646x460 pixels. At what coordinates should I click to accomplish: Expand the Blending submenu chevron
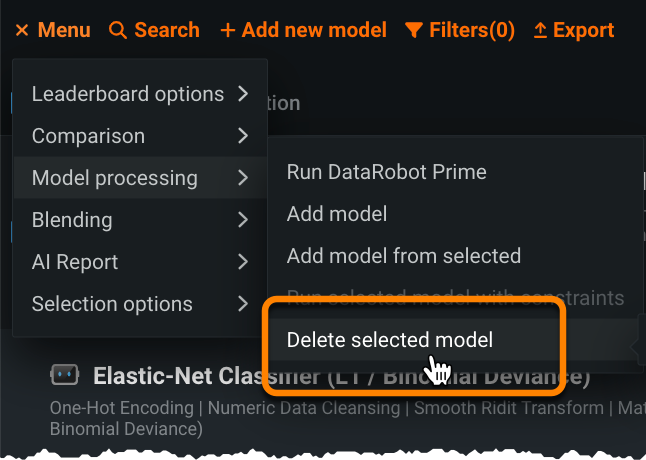click(243, 220)
